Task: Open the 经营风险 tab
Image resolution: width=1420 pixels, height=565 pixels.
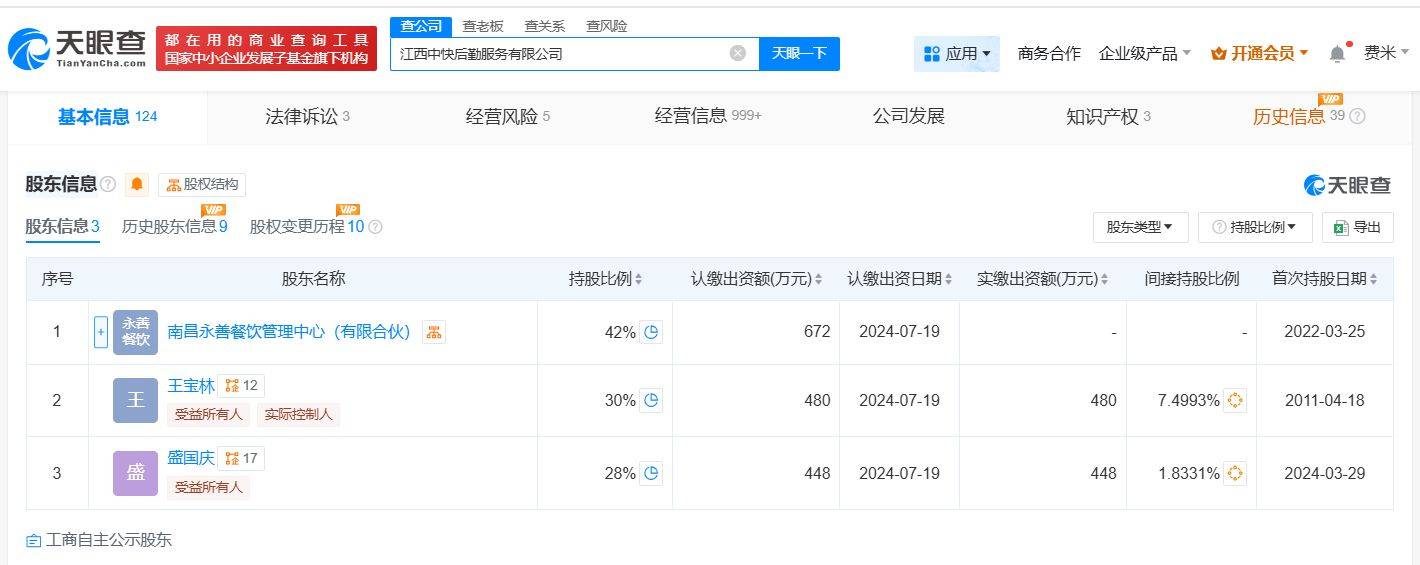Action: pyautogui.click(x=508, y=117)
